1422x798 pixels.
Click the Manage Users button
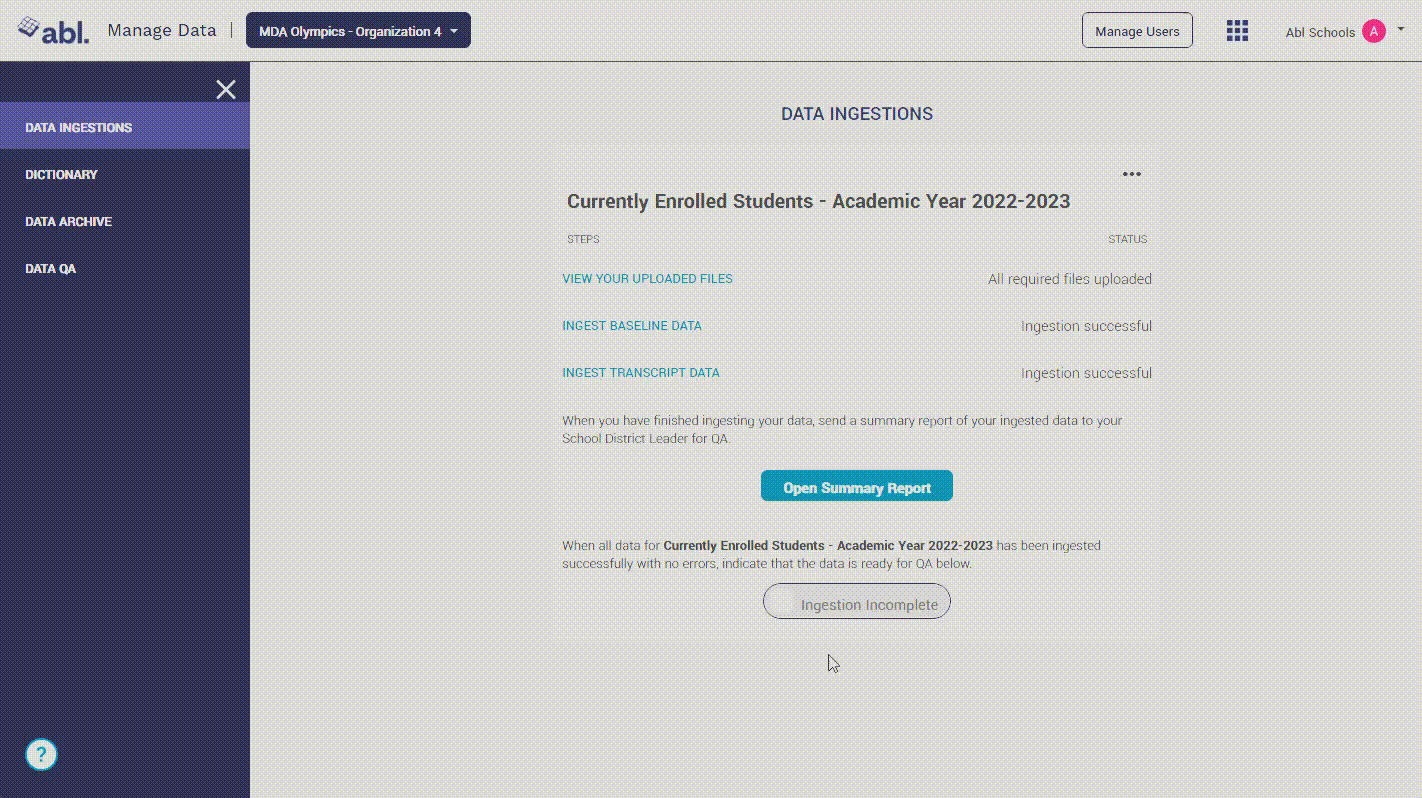1137,31
